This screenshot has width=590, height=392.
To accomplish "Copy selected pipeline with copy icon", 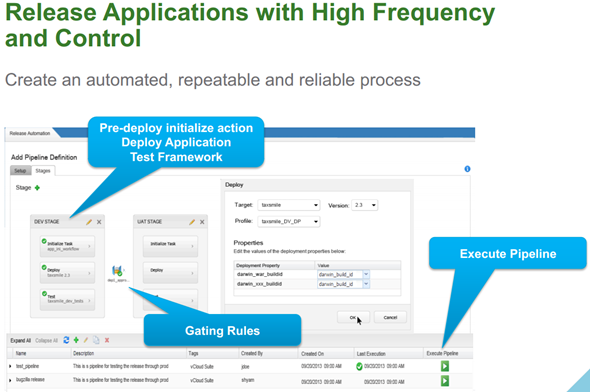I will click(x=96, y=340).
